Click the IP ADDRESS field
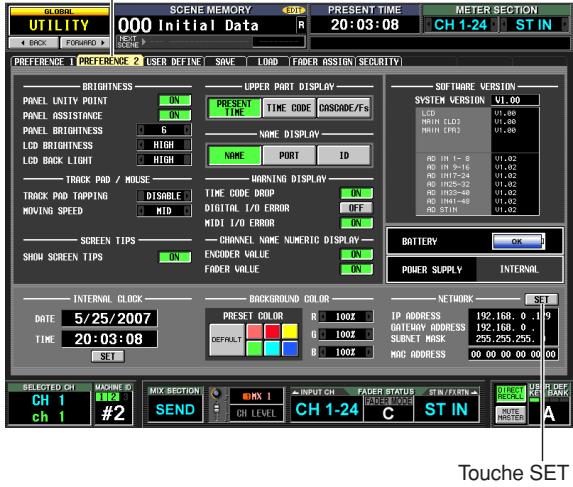Viewport: 573px width, 487px height. [513, 316]
